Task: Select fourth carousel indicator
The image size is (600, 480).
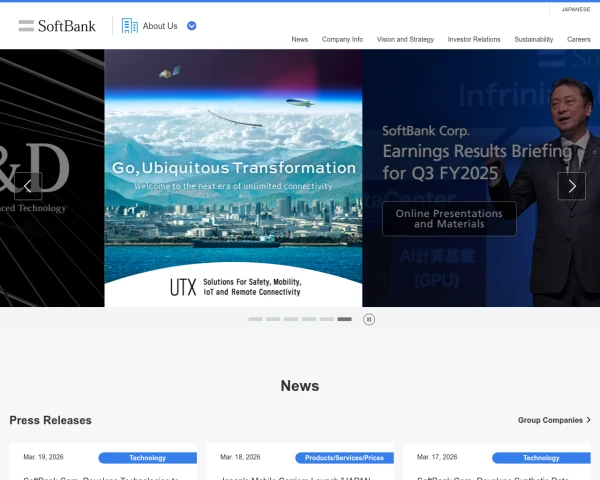Action: coord(309,319)
